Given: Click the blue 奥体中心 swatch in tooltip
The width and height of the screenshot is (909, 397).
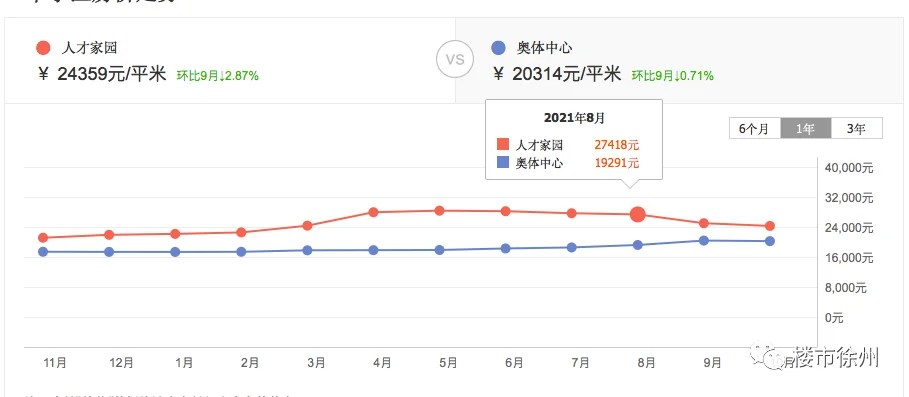Looking at the screenshot, I should tap(503, 163).
